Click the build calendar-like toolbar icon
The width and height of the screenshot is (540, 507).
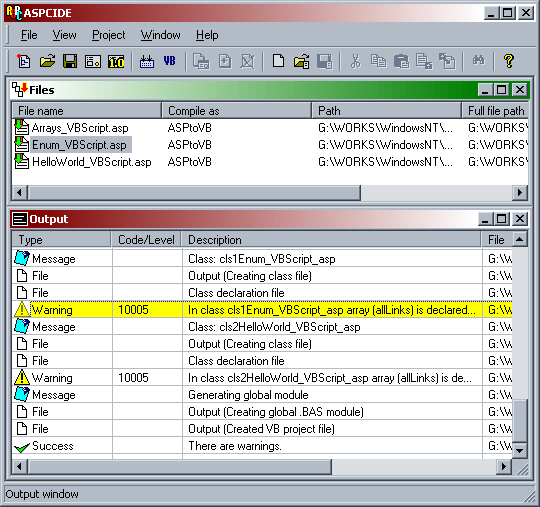click(147, 61)
